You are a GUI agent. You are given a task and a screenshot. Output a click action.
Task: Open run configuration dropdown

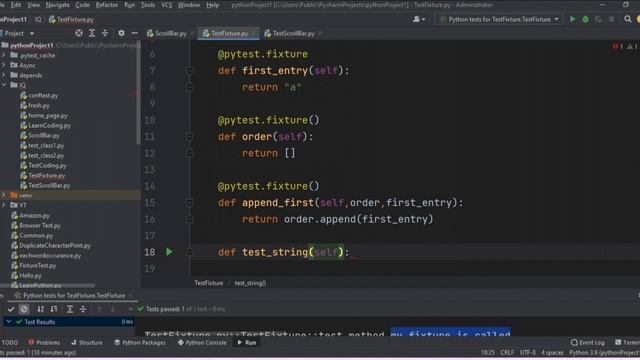[499, 19]
